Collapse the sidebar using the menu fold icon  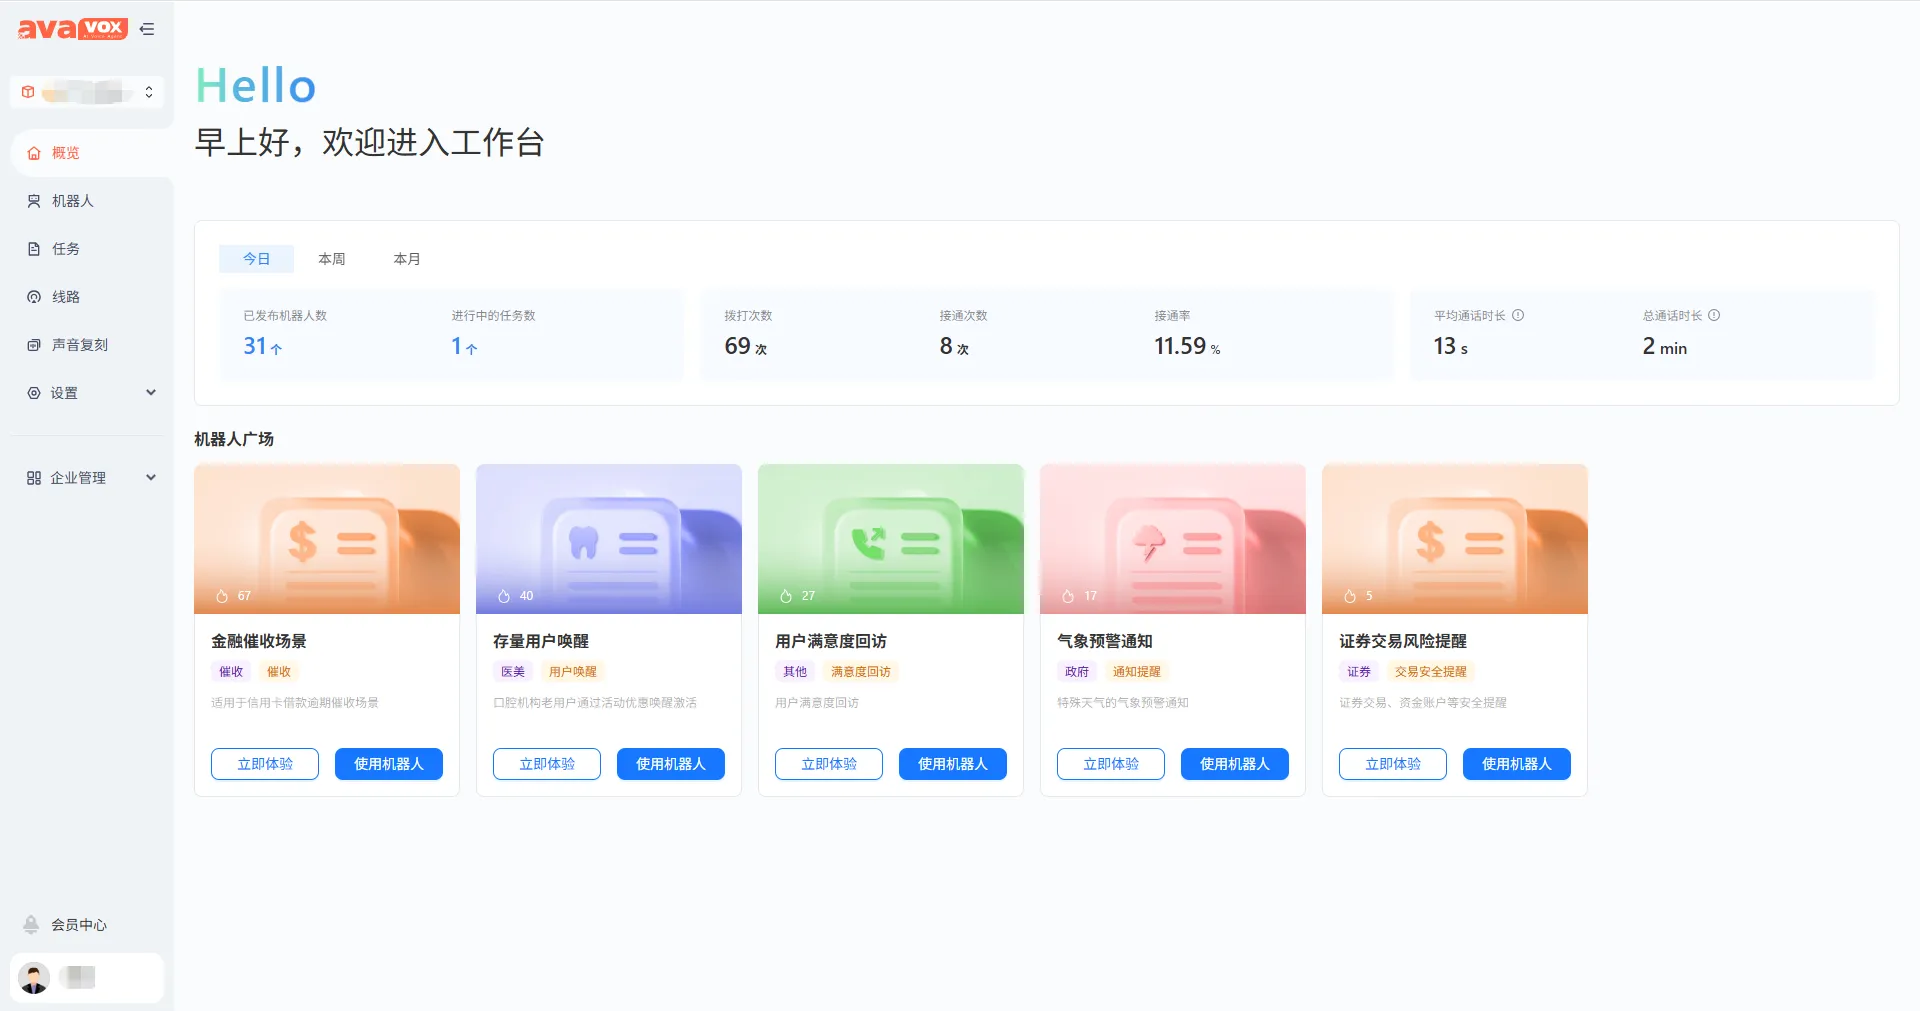coord(147,29)
